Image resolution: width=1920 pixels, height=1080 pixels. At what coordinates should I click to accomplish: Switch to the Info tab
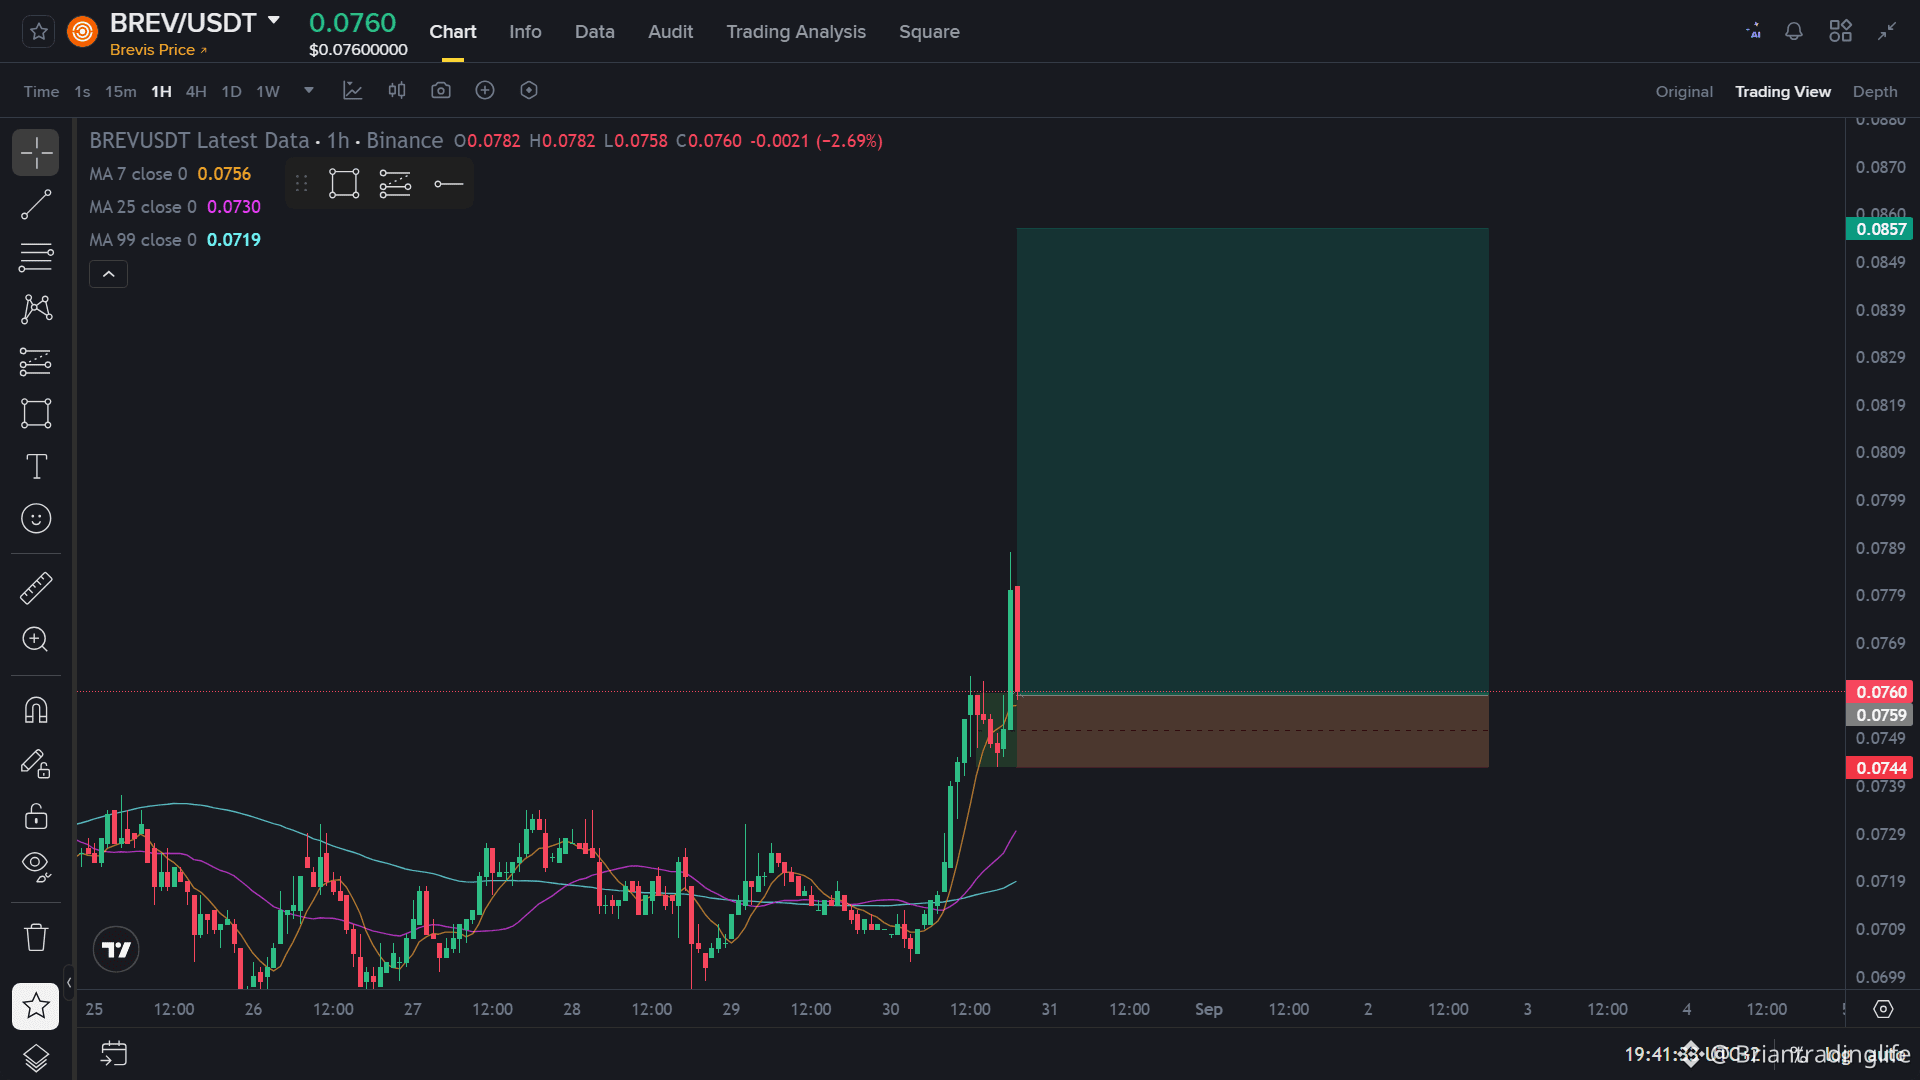525,32
